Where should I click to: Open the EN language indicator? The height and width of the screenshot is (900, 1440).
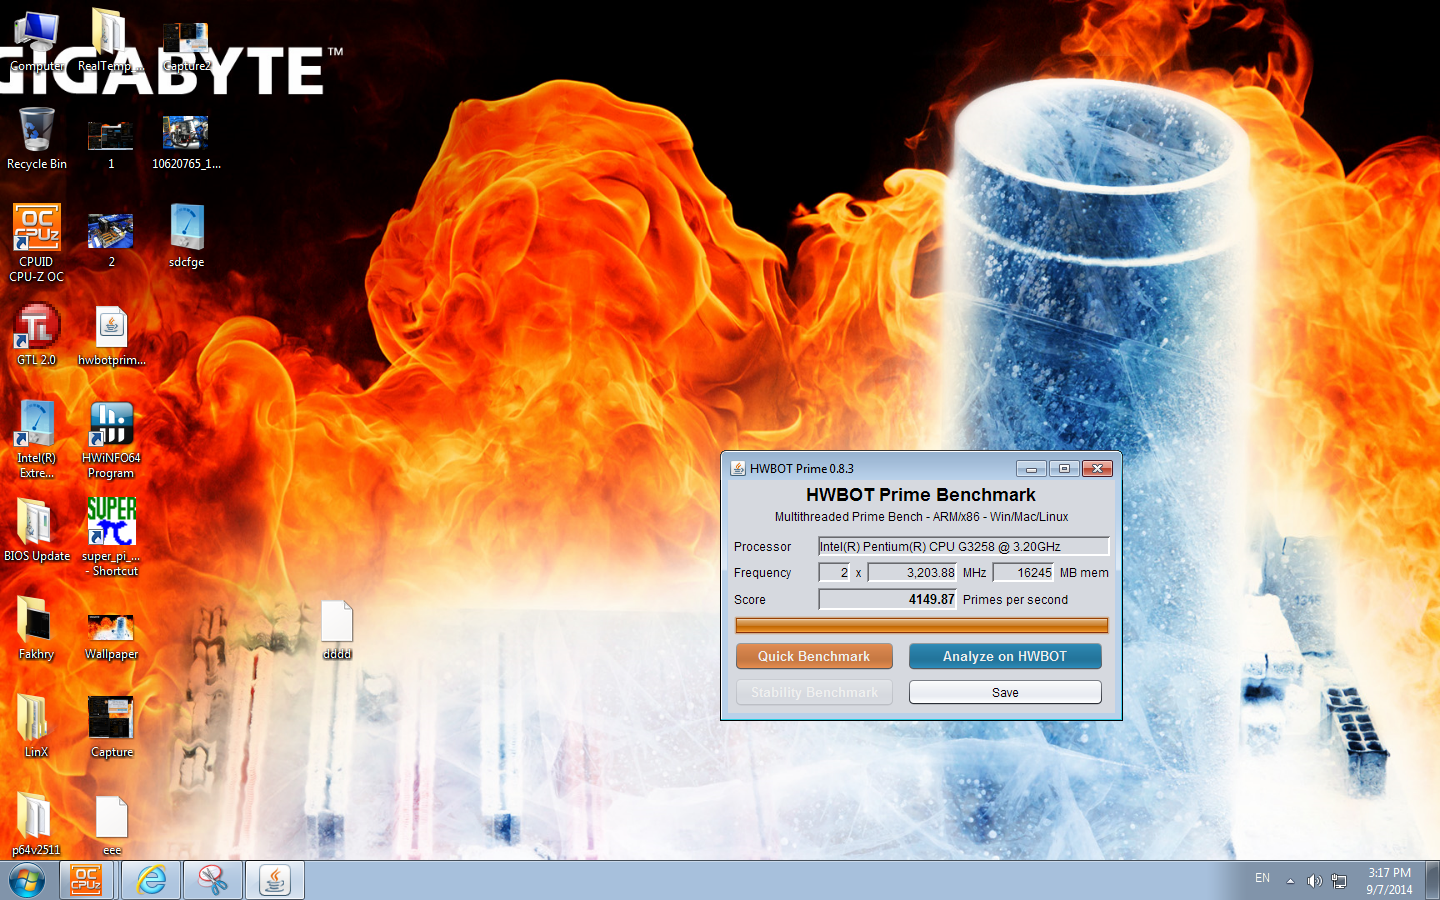pos(1262,878)
